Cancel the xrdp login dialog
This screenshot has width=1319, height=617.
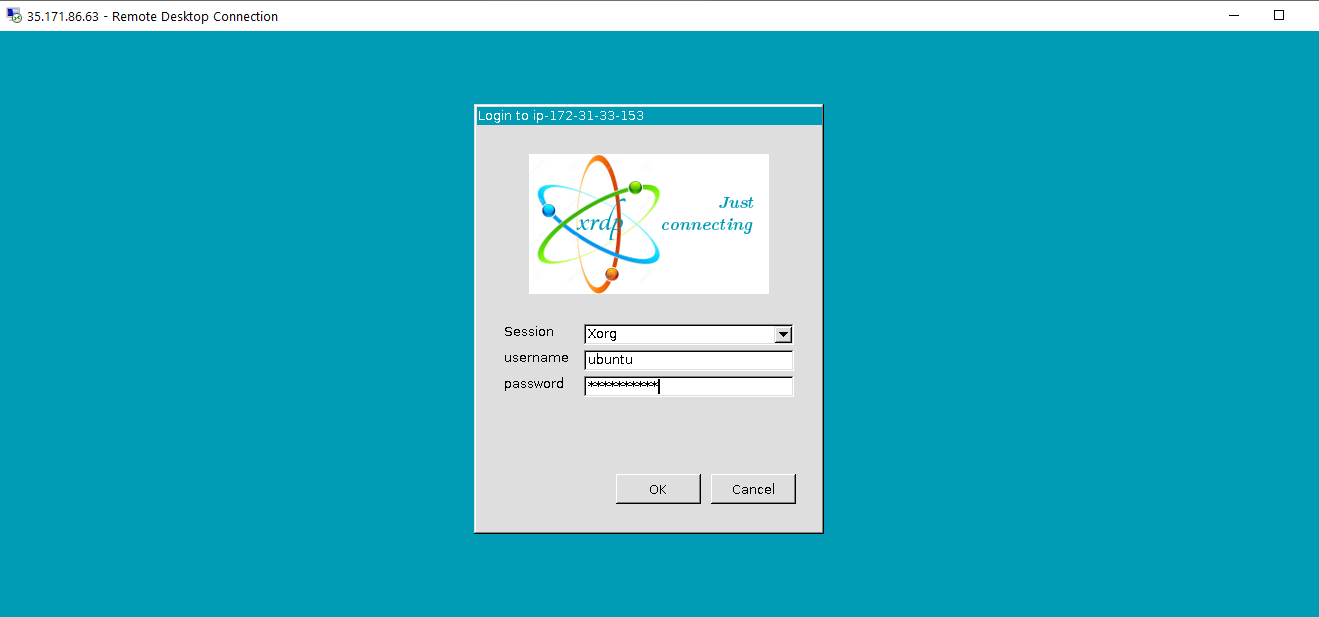[753, 489]
